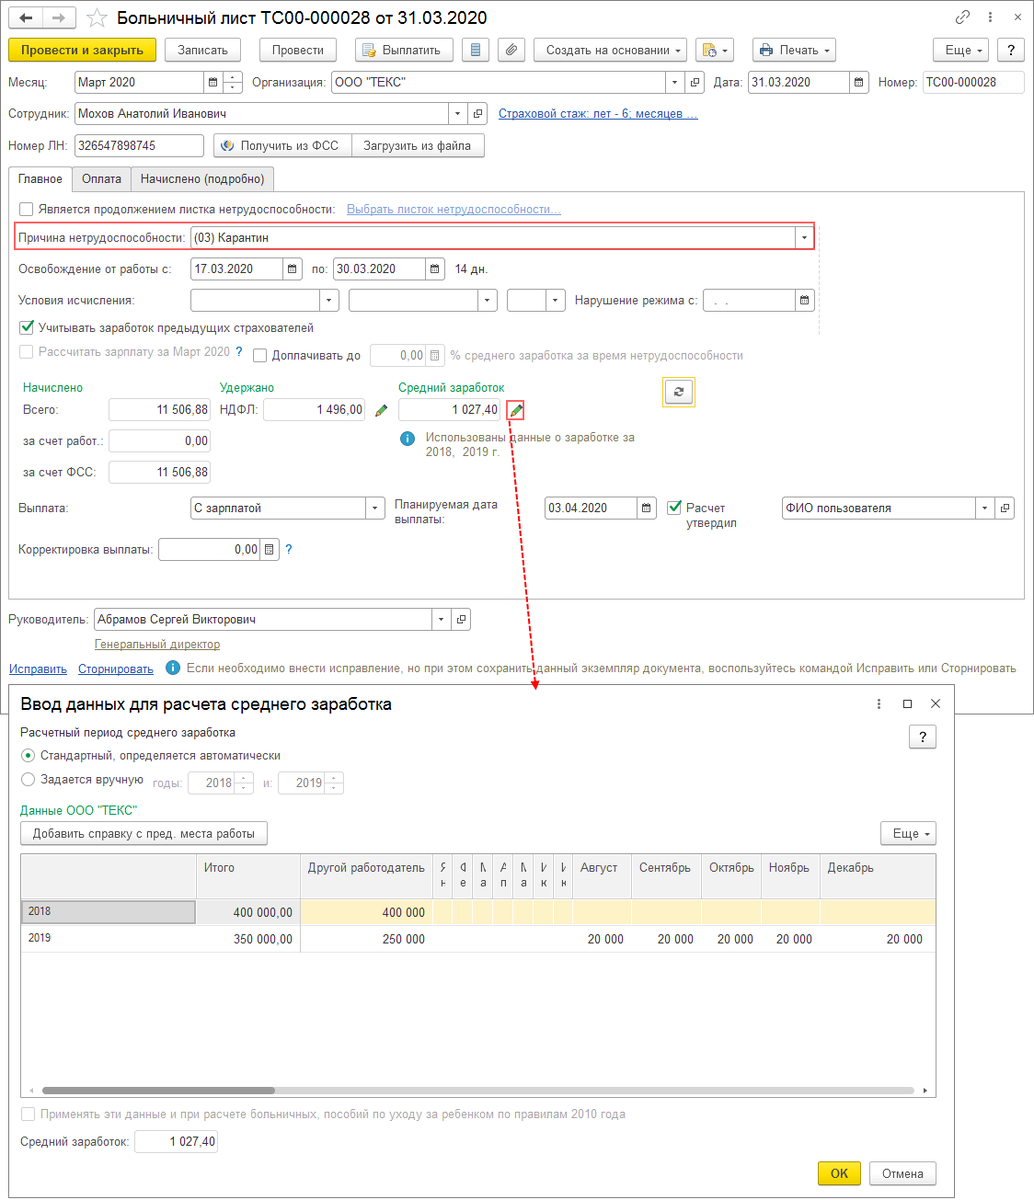Screen dimensions: 1034x1200
Task: Open the document movements report icon
Action: 476,50
